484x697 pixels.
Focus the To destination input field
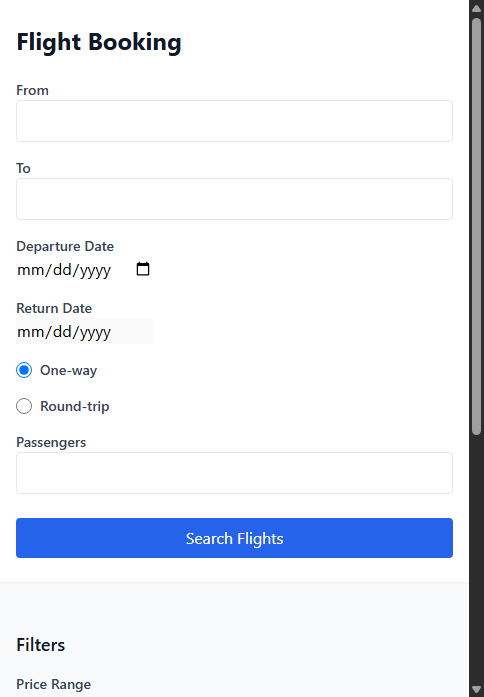click(234, 199)
